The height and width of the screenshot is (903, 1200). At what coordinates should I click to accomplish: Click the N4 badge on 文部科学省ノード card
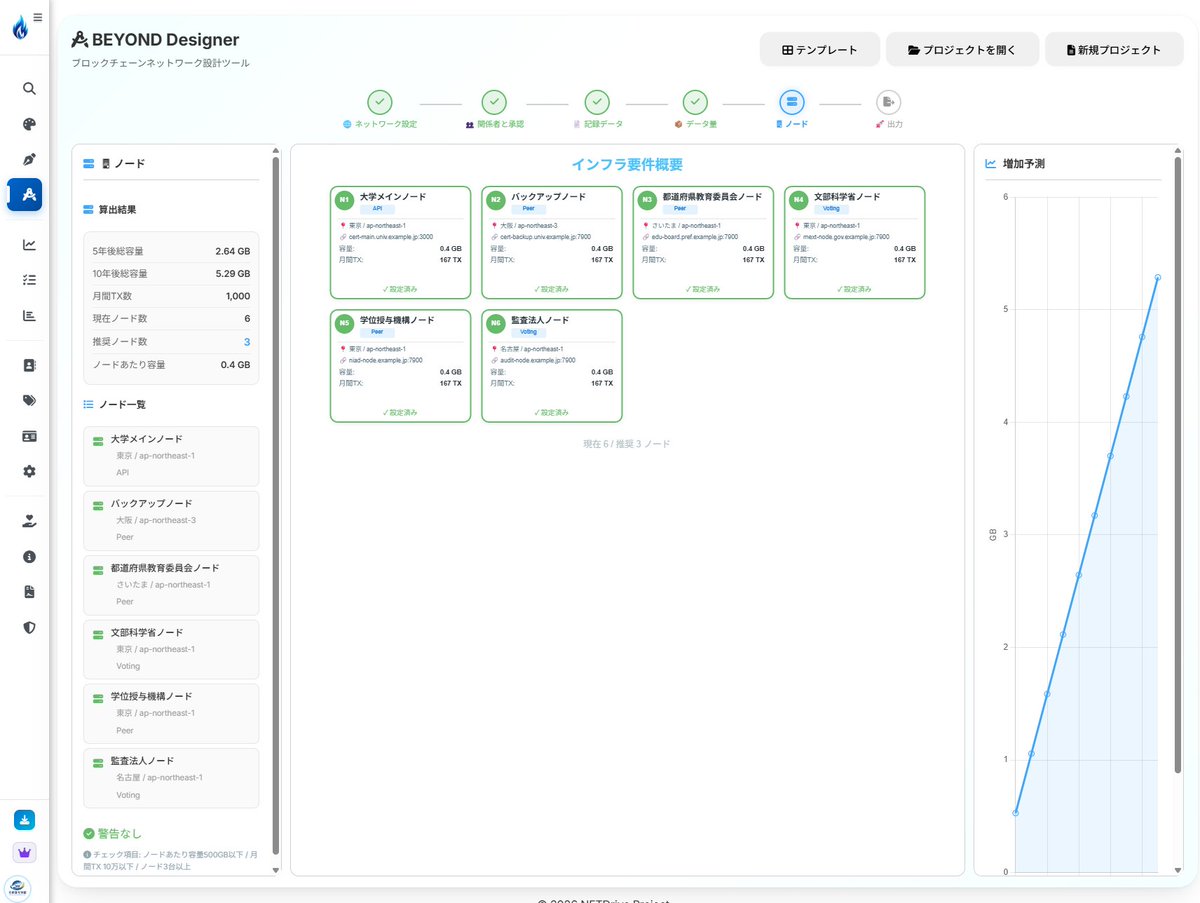(x=799, y=200)
